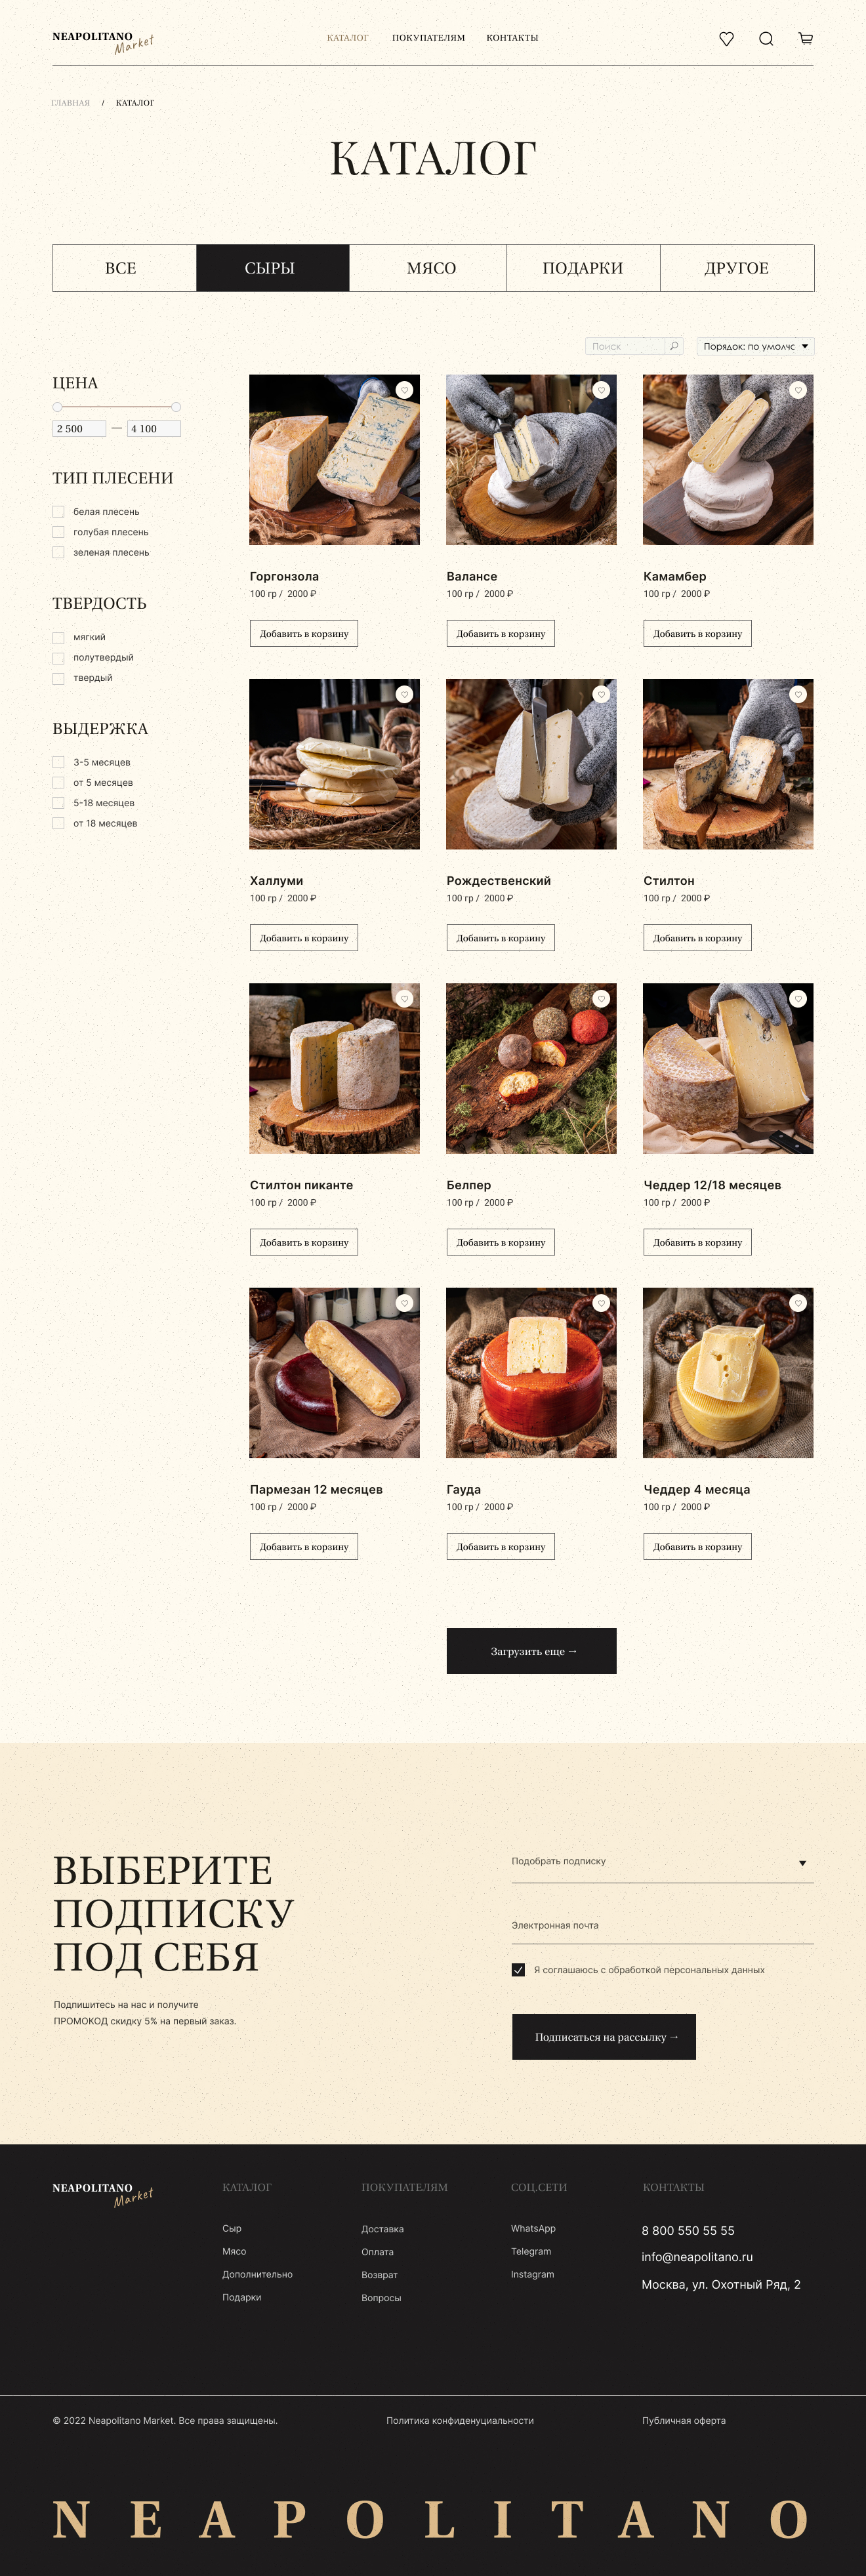Expand the Подобрать подписку dropdown
The width and height of the screenshot is (866, 2576).
[x=662, y=1862]
